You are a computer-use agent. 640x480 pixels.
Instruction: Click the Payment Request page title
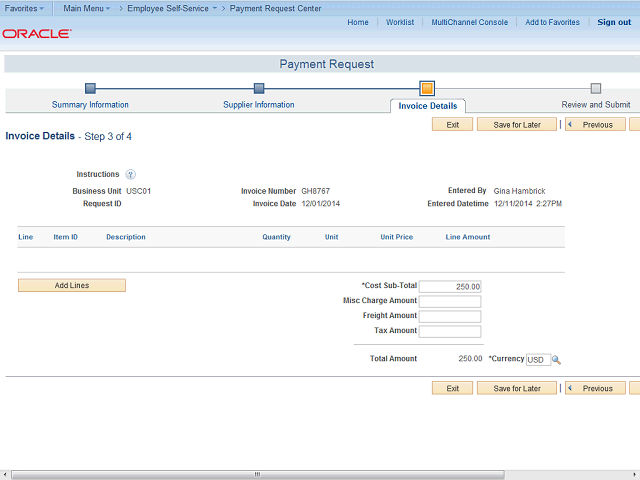point(327,64)
